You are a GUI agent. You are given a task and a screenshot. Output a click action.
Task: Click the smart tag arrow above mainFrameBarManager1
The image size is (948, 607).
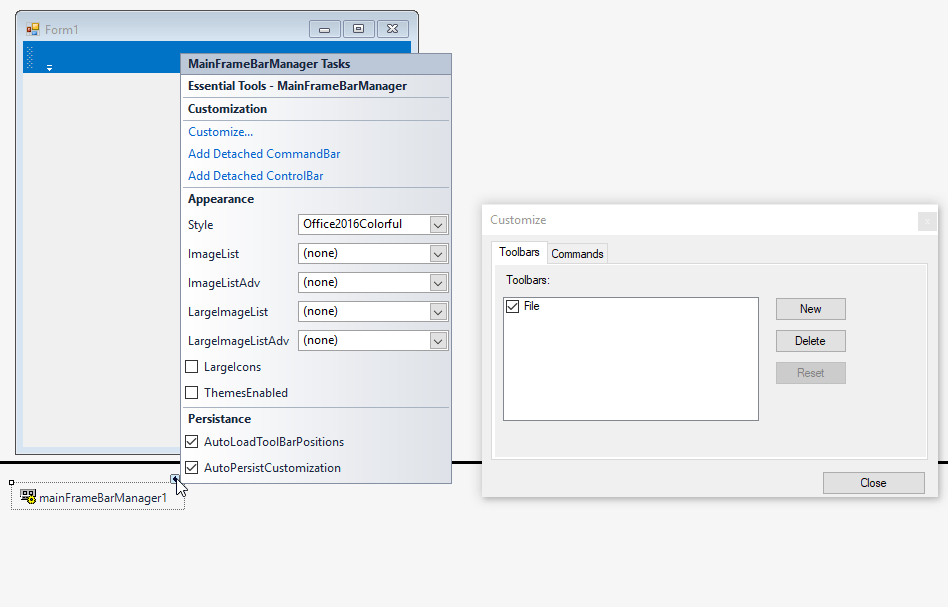(x=177, y=480)
